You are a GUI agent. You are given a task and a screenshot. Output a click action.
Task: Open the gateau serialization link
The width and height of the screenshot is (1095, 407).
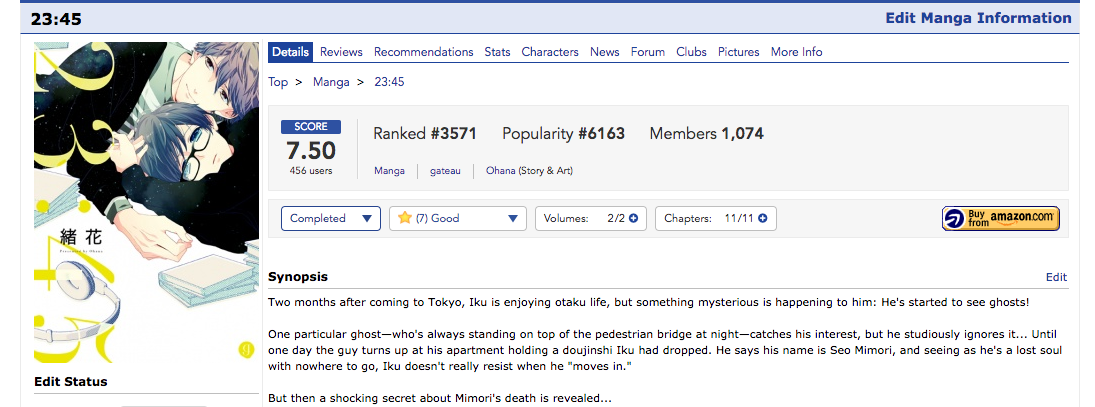click(445, 171)
